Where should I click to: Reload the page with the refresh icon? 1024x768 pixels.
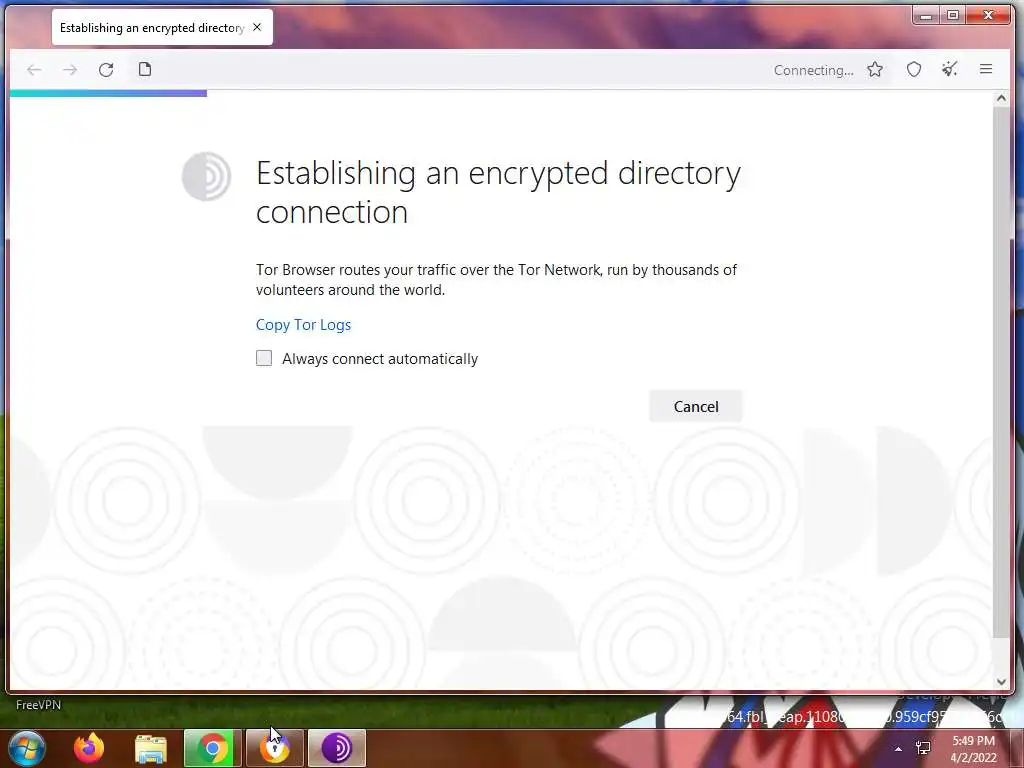[106, 70]
